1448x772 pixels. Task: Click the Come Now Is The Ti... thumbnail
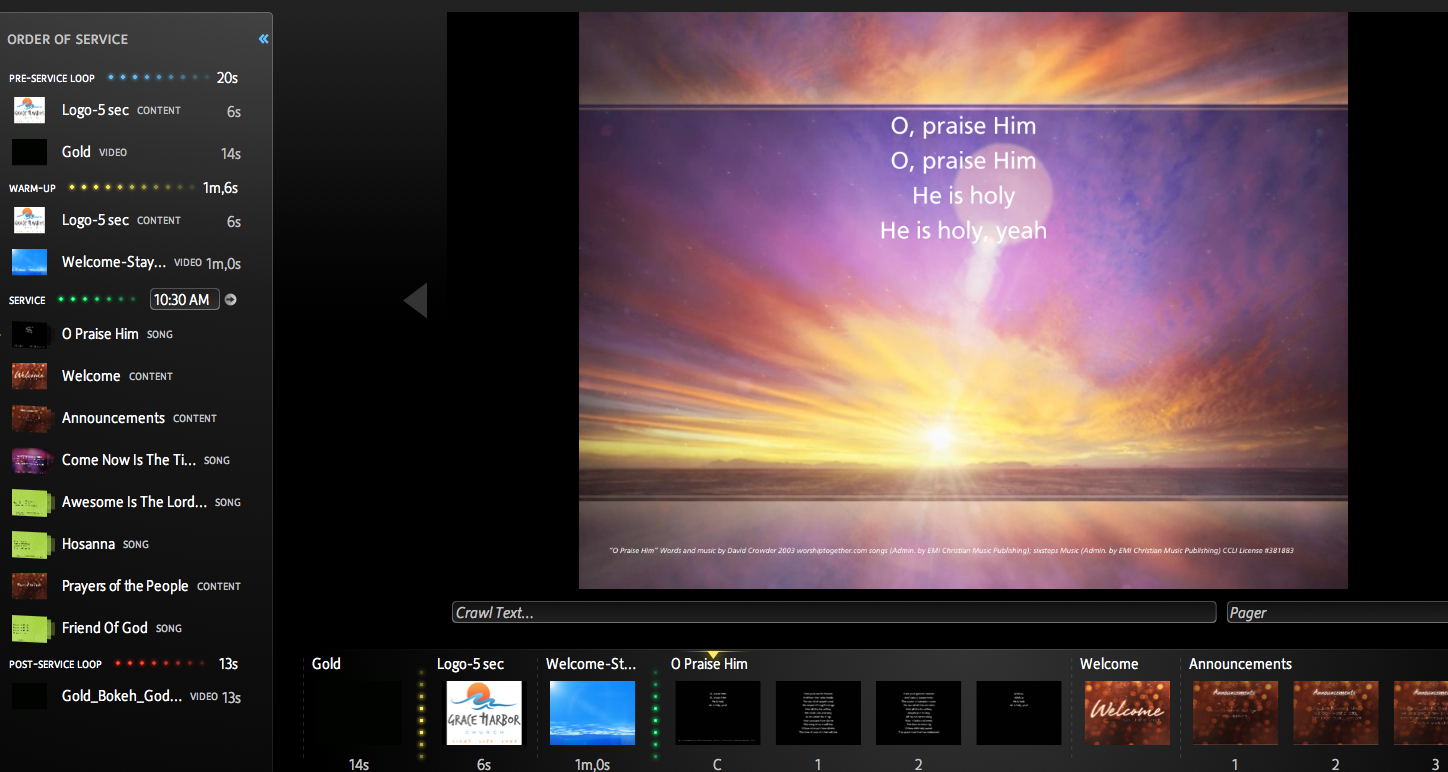[x=30, y=460]
